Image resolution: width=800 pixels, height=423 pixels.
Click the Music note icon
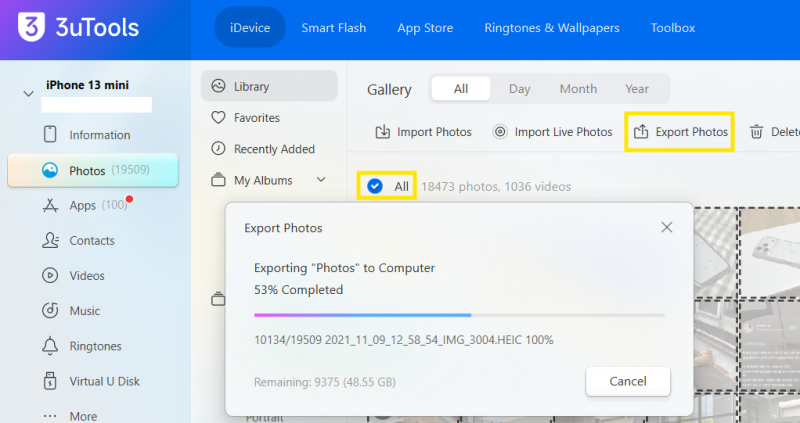50,310
